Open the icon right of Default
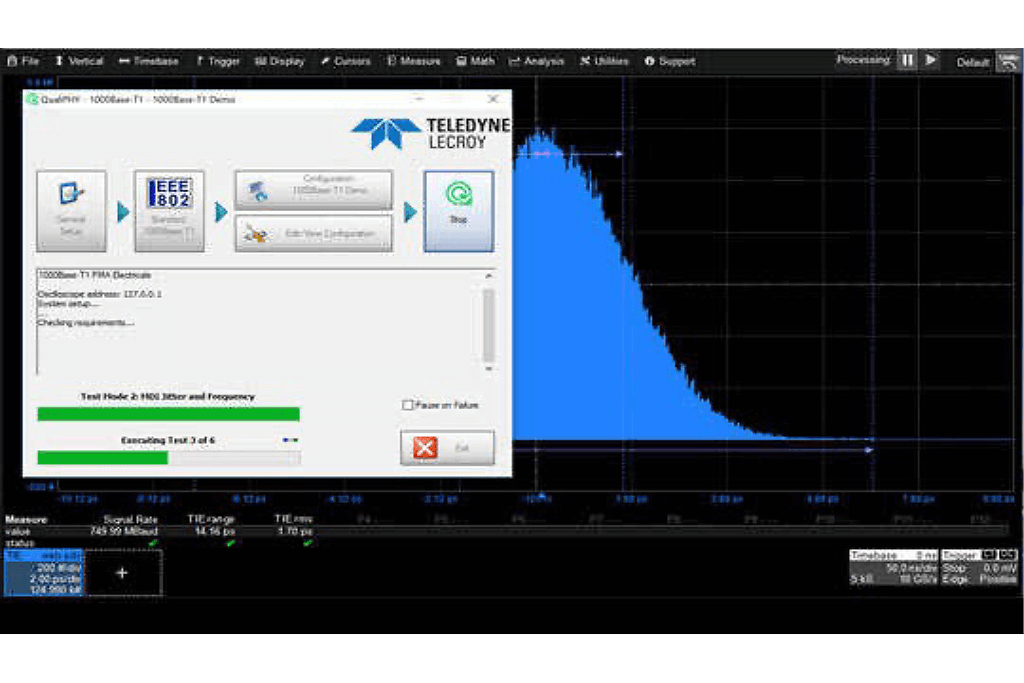Viewport: 1024px width, 683px height. [1005, 61]
